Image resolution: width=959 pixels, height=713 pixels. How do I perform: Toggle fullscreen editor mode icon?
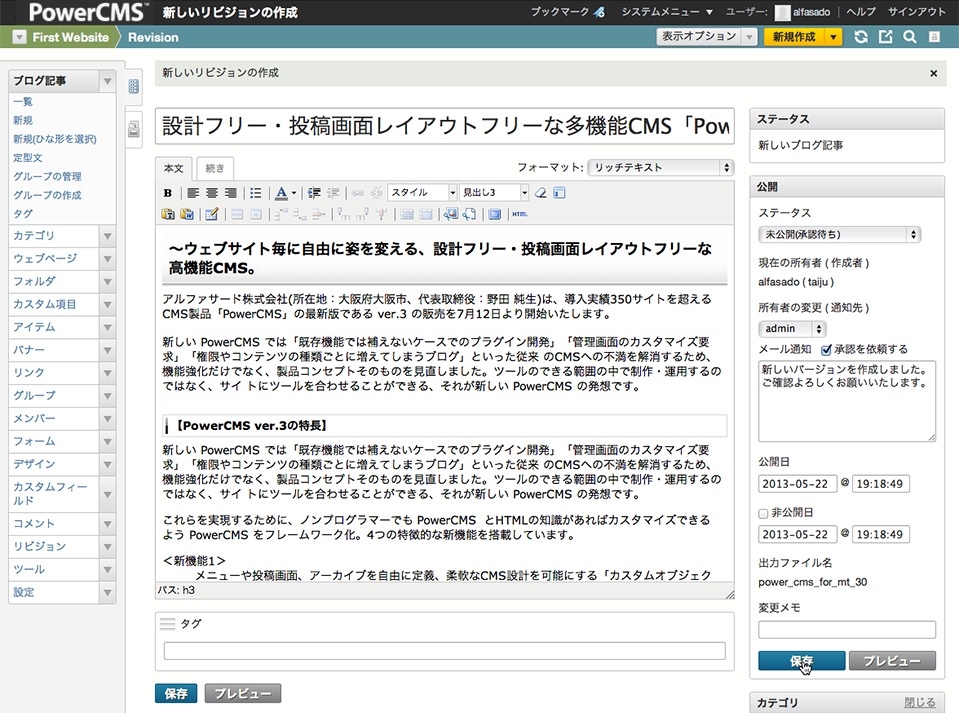[494, 214]
